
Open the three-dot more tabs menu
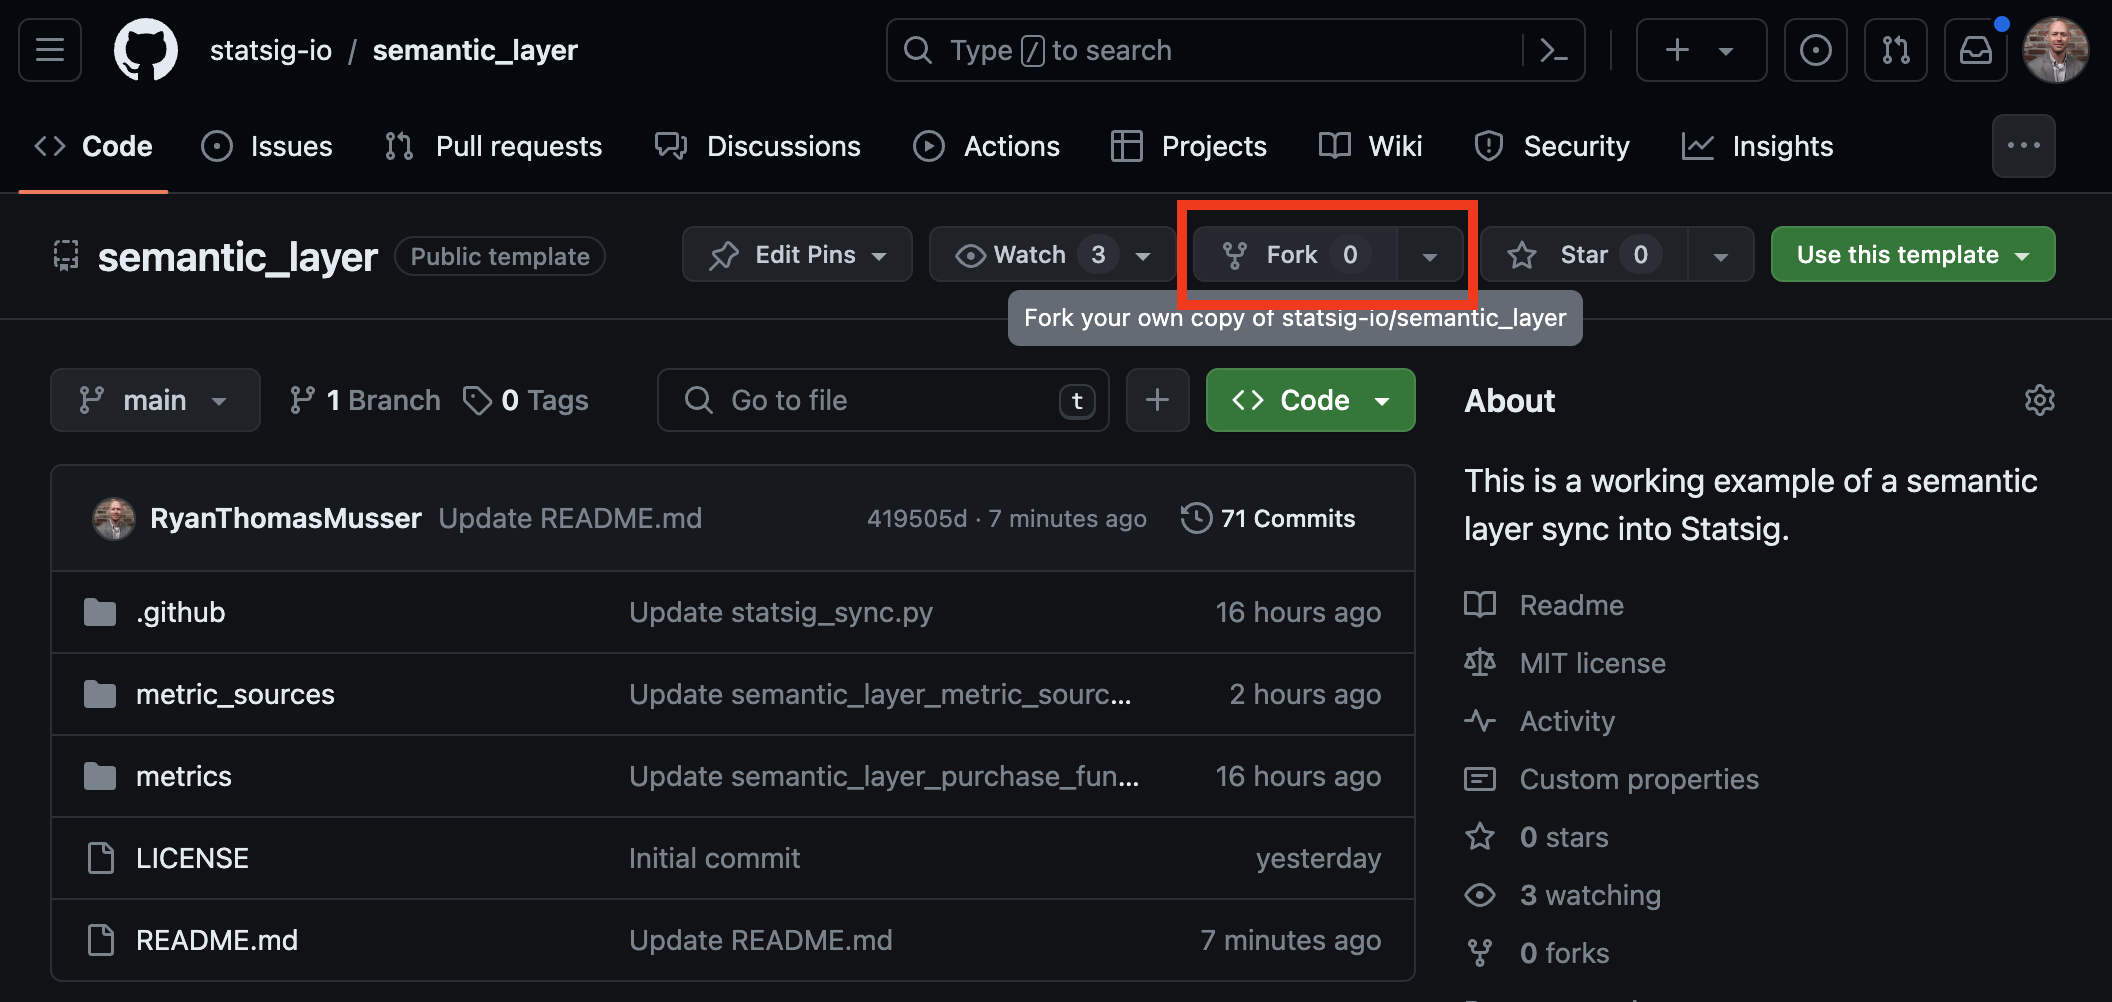pos(2024,146)
